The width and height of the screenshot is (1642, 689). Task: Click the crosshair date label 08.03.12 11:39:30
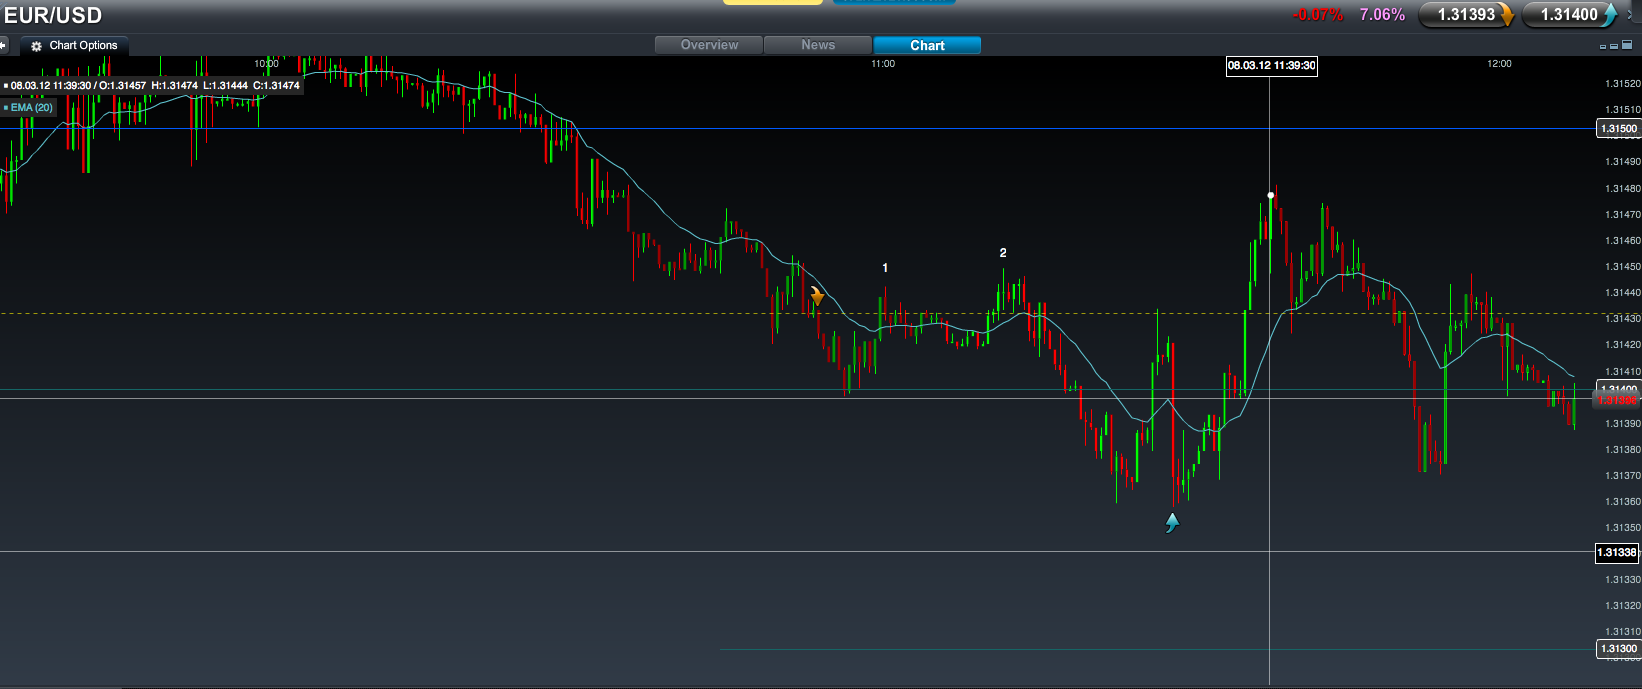(x=1271, y=66)
